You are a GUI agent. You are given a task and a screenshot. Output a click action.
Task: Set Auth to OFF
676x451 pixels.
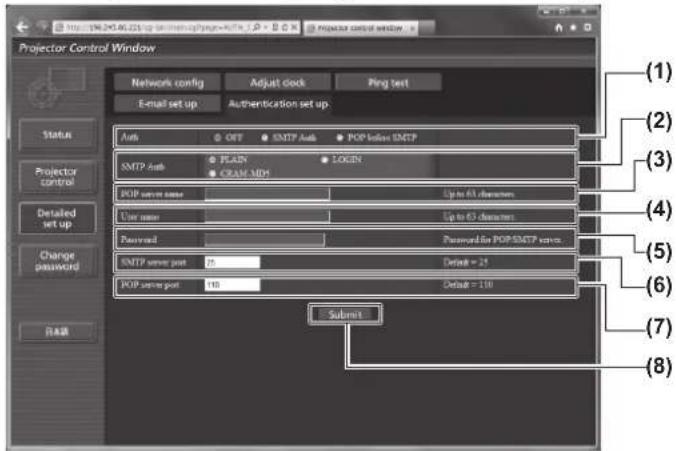click(218, 138)
